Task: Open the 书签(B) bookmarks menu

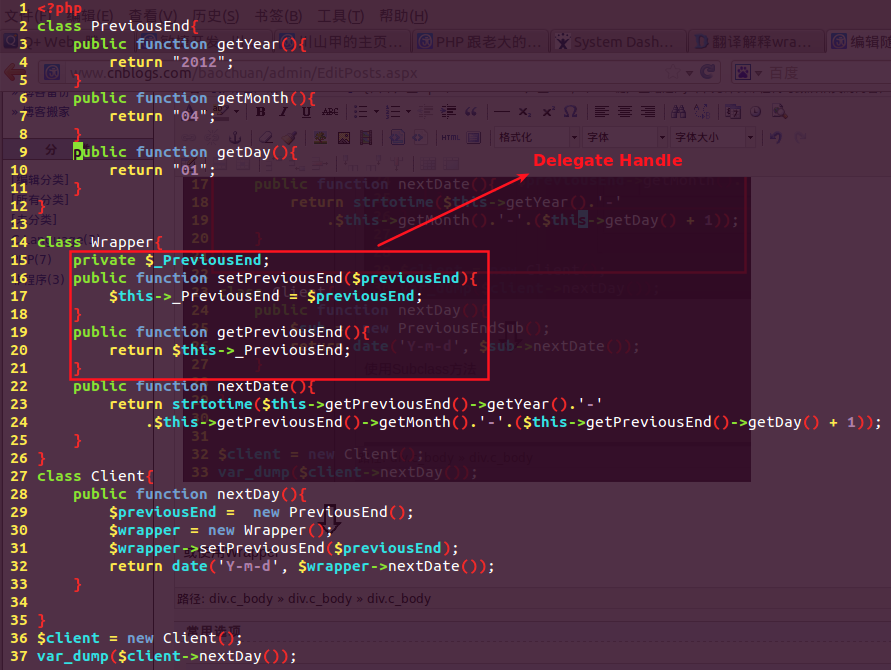Action: [x=278, y=16]
